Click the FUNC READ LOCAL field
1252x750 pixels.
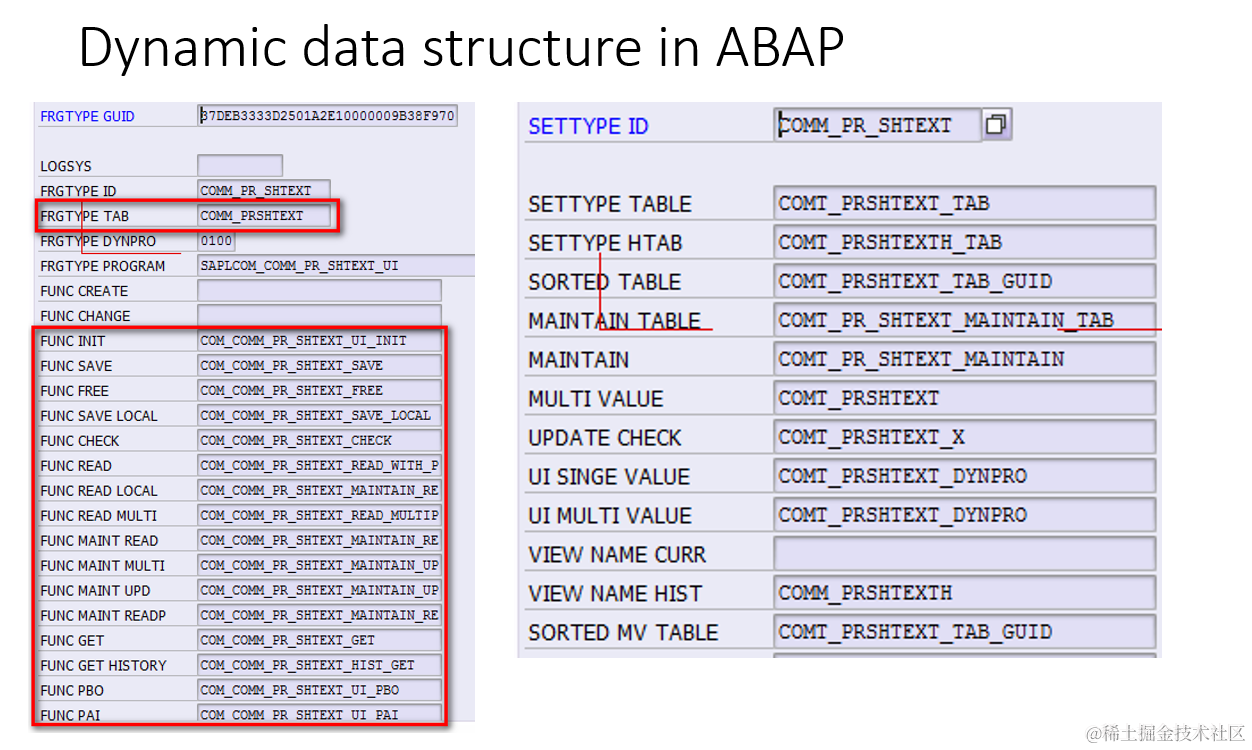(319, 491)
